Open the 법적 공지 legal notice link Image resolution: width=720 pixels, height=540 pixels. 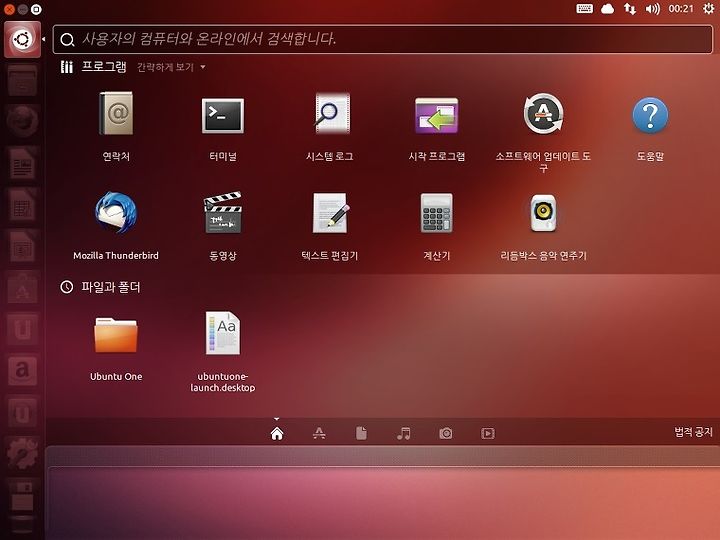click(x=693, y=432)
